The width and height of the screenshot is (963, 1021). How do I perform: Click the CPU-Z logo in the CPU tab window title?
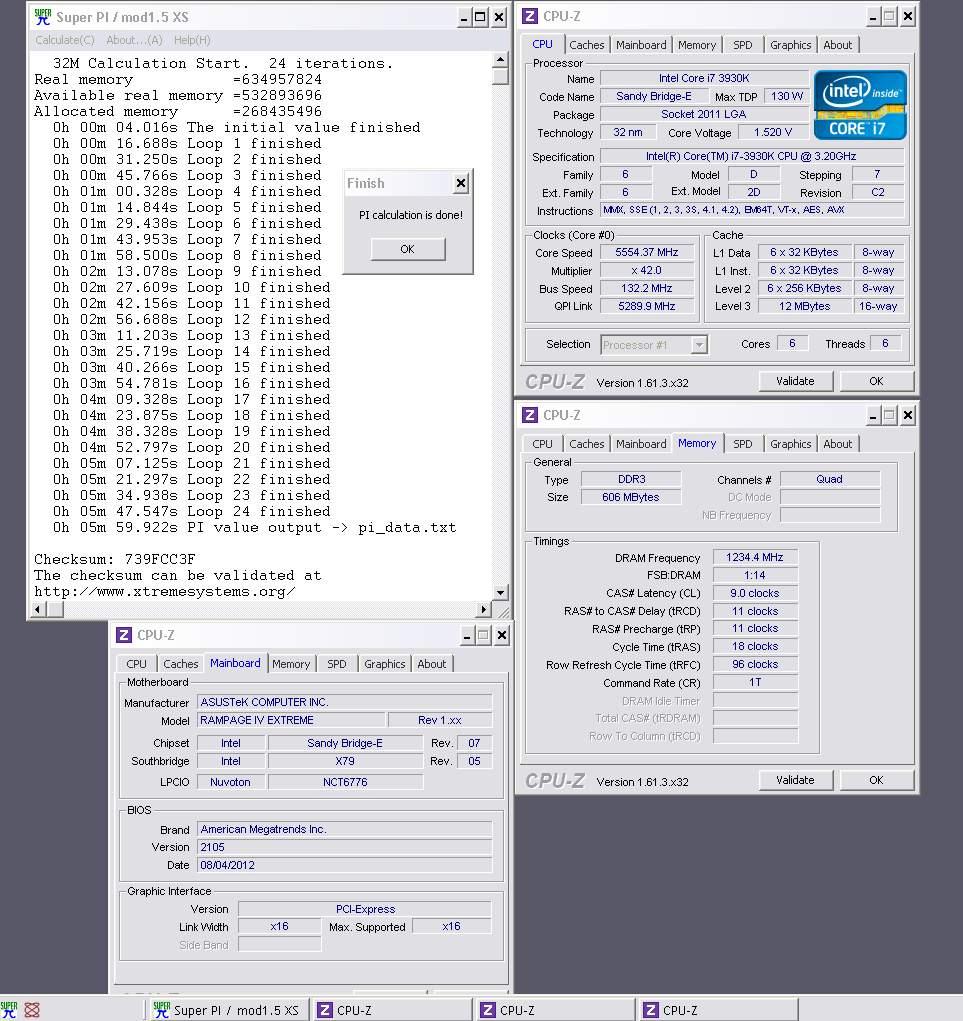[x=530, y=16]
